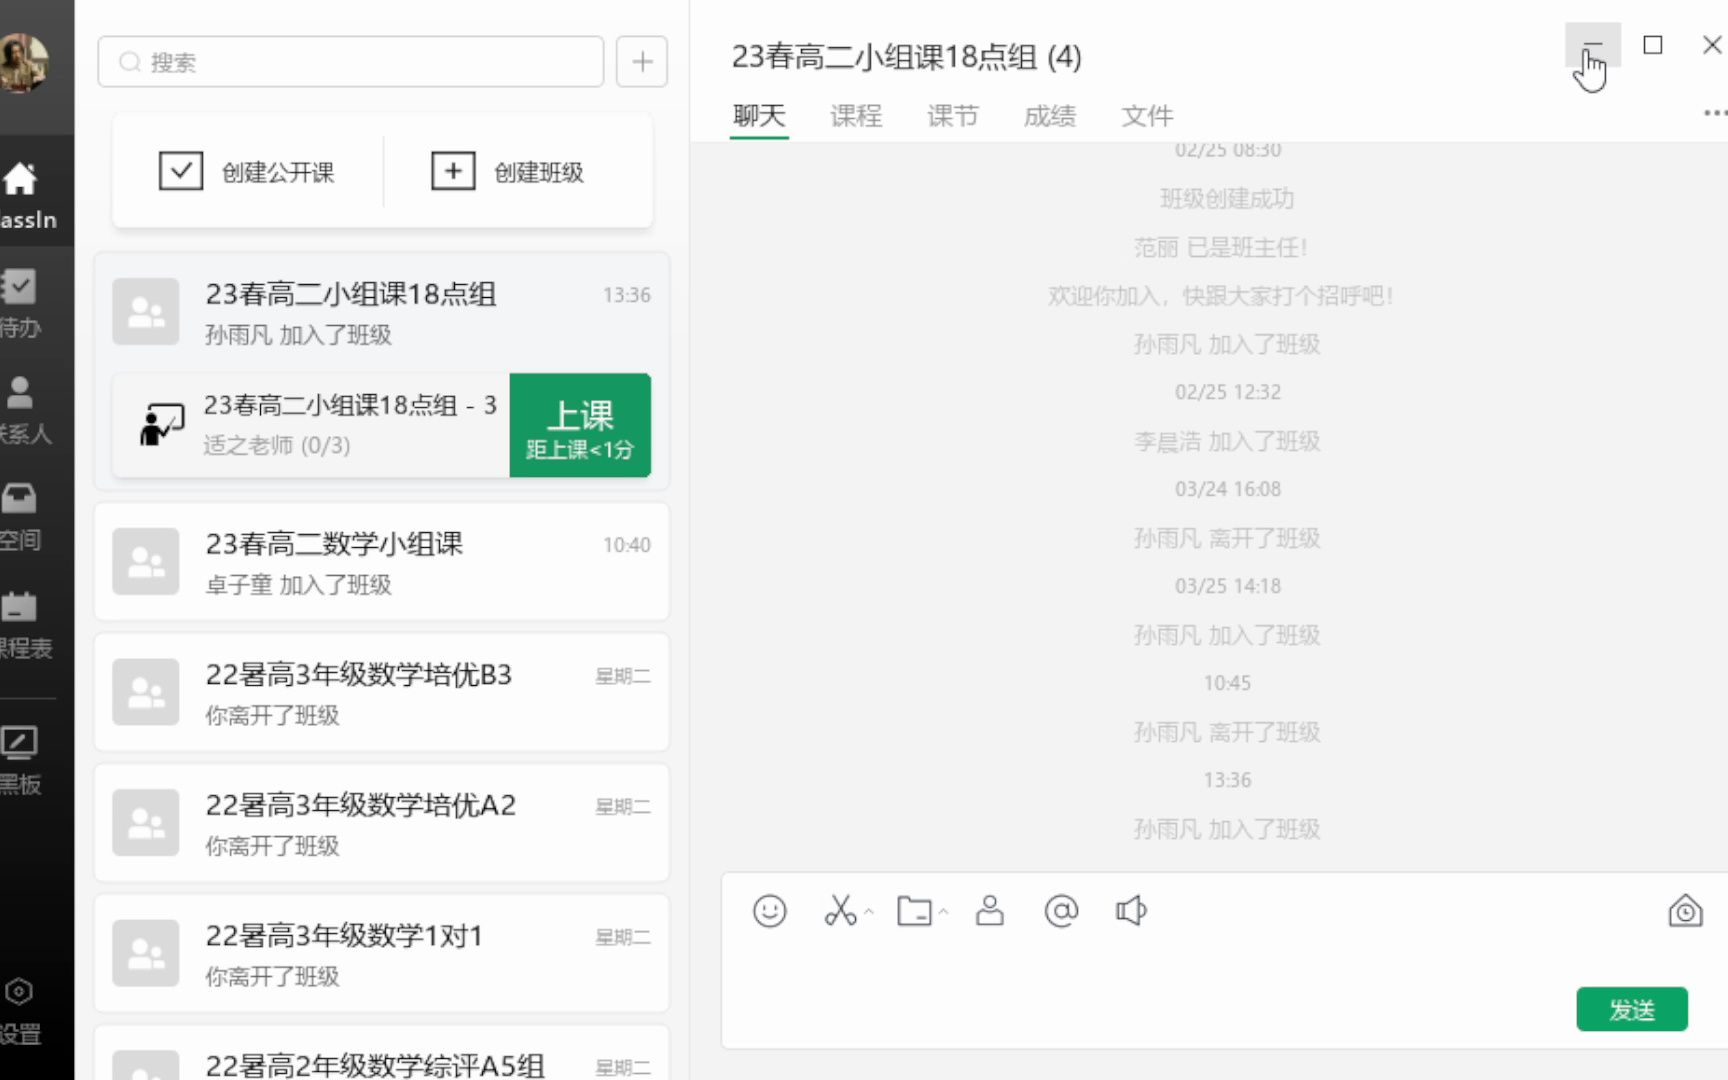Open the three-dots more options menu
Viewport: 1728px width, 1080px height.
(1714, 113)
